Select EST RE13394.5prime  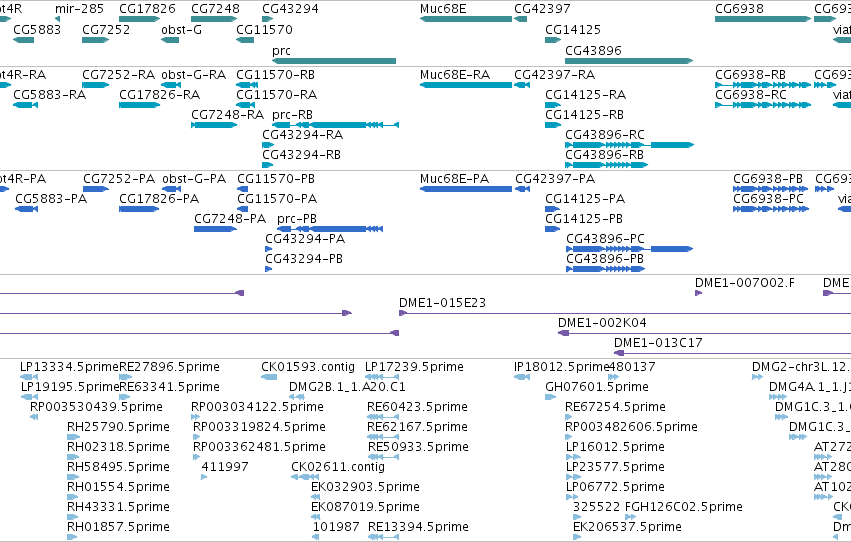click(x=383, y=537)
